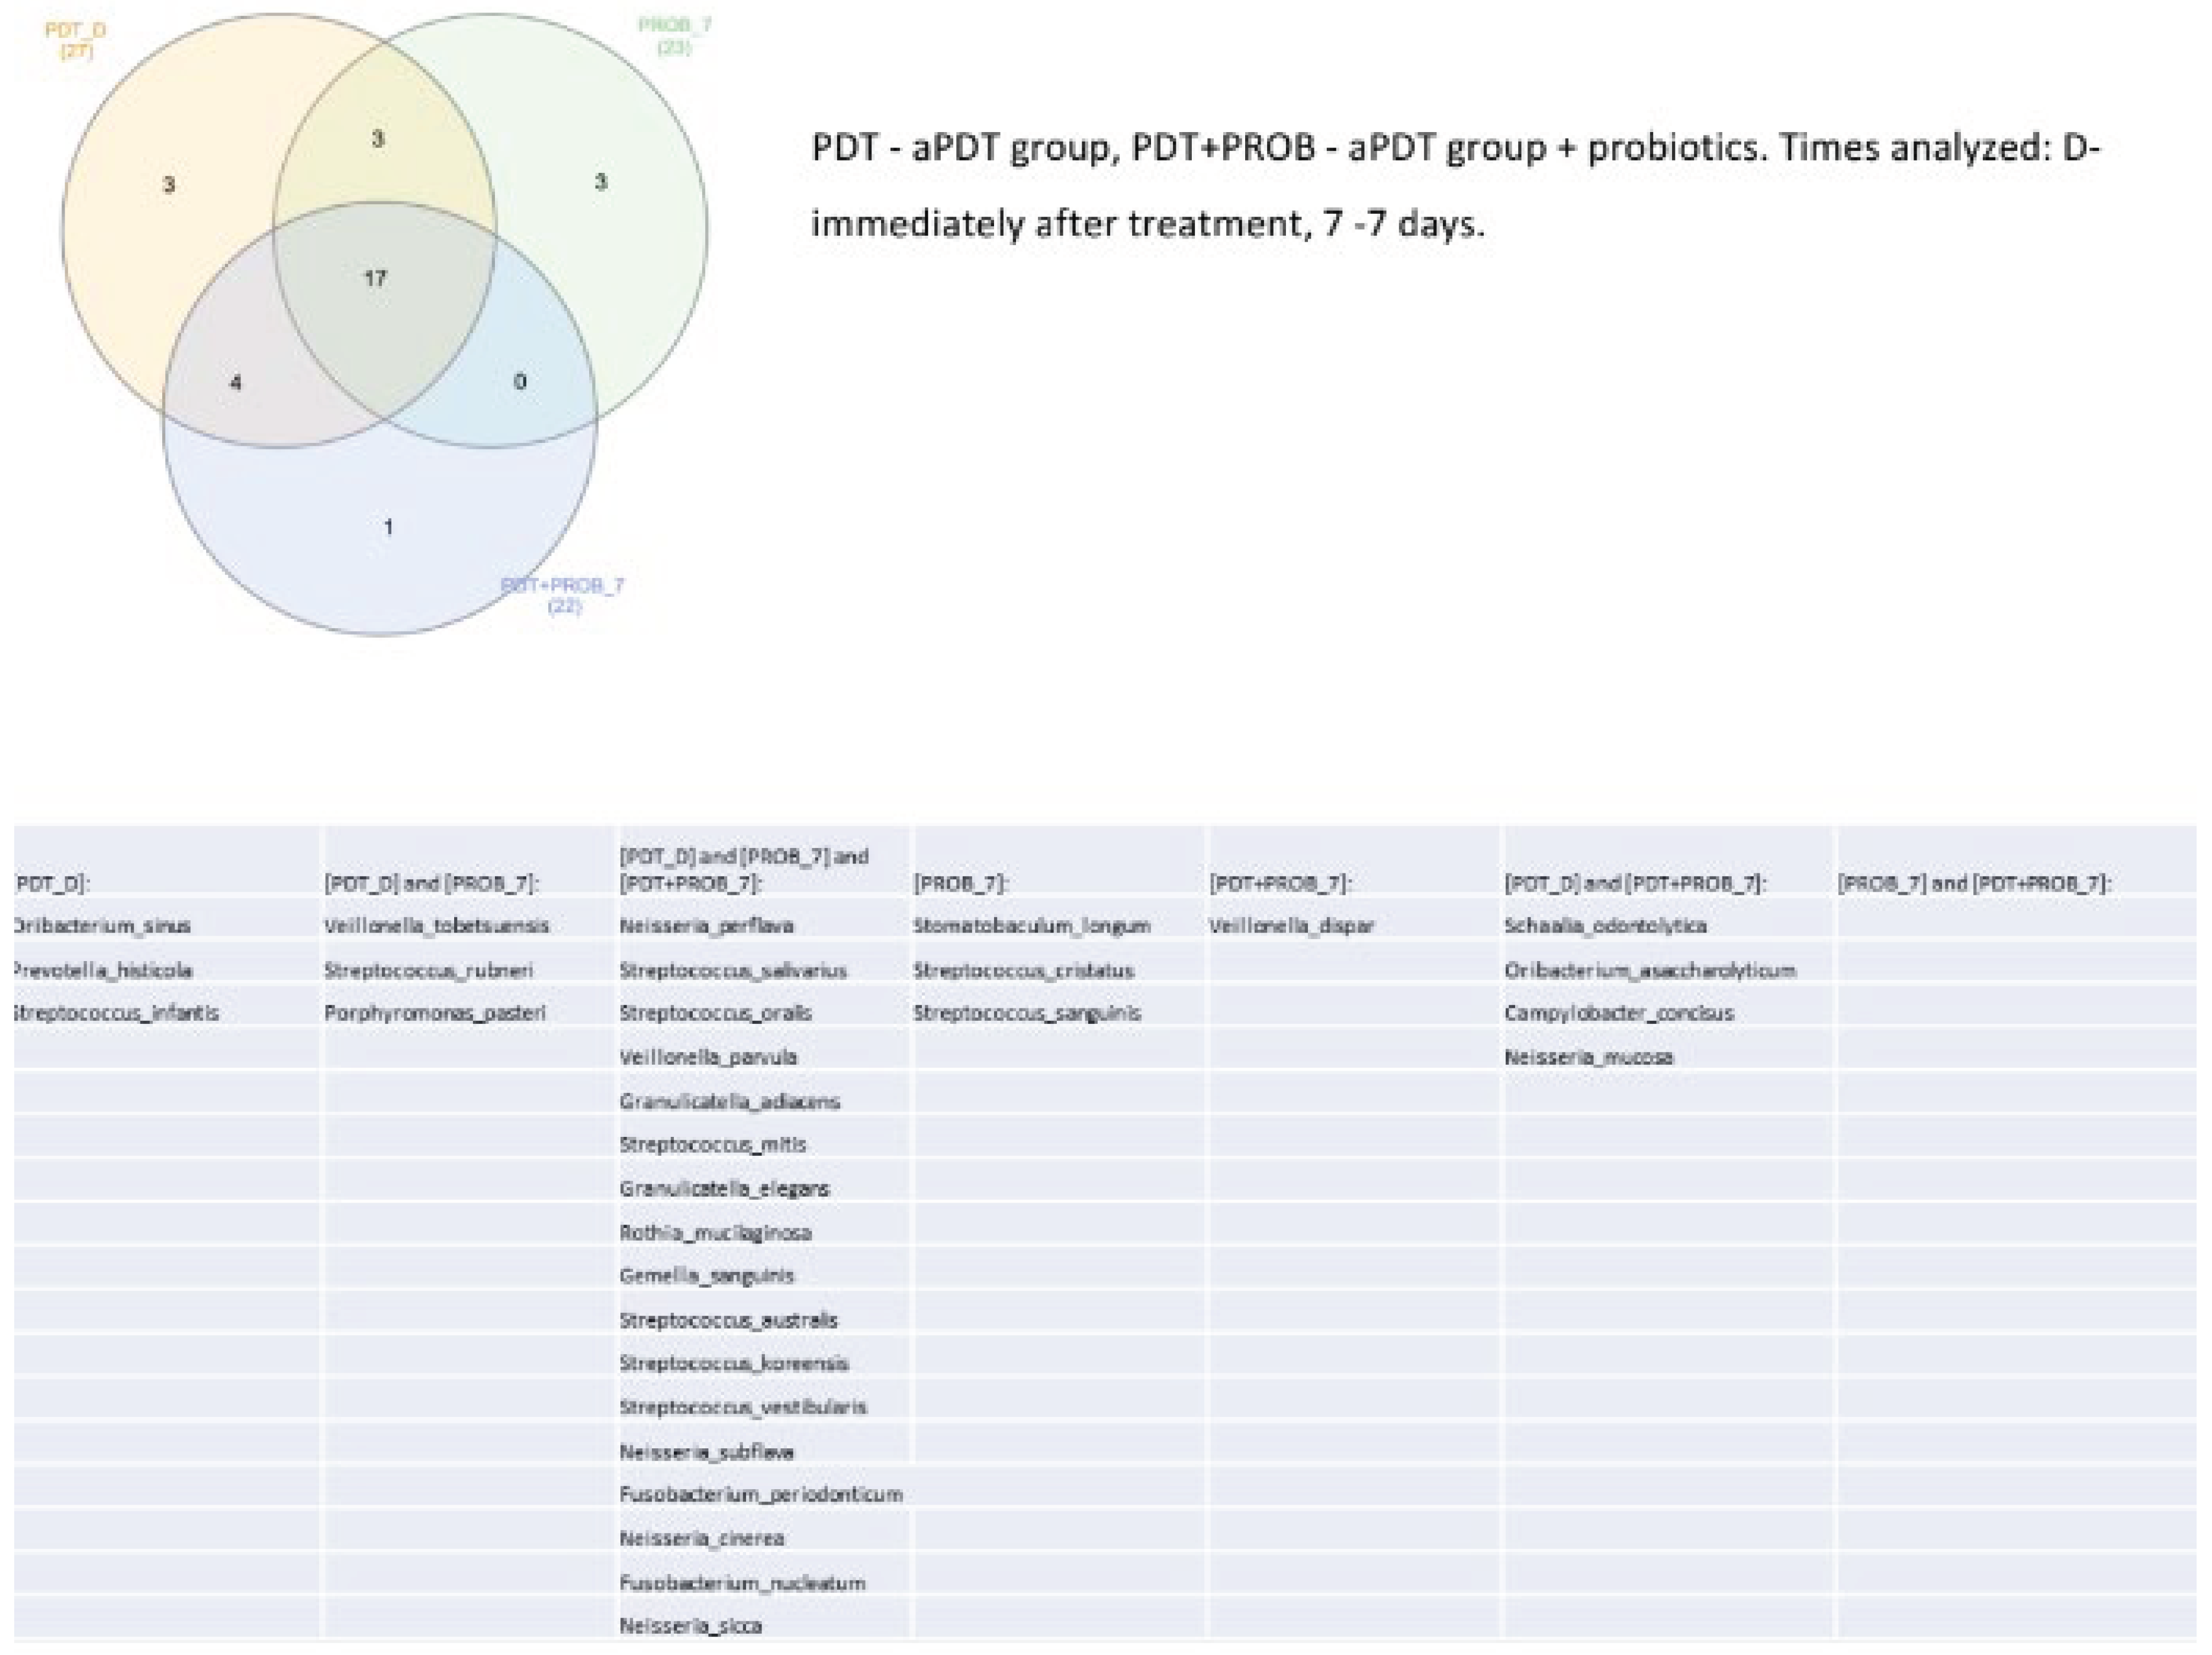Select the [PDT+PROB_7]: column header

[x=1280, y=883]
